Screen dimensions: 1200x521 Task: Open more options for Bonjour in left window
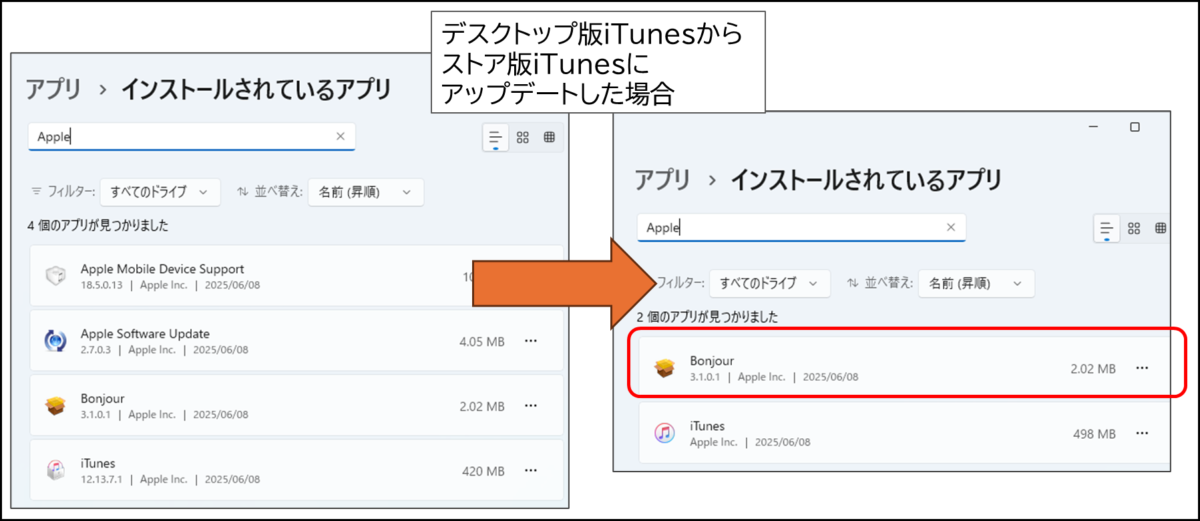[531, 406]
